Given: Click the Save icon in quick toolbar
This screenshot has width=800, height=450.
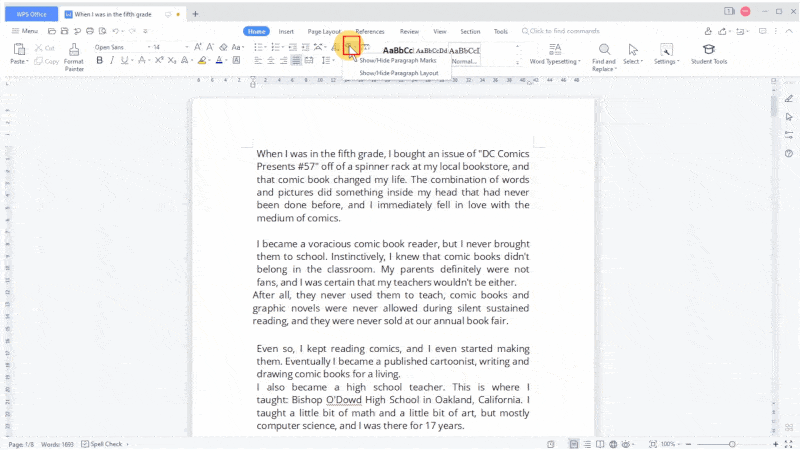Looking at the screenshot, I should point(64,31).
